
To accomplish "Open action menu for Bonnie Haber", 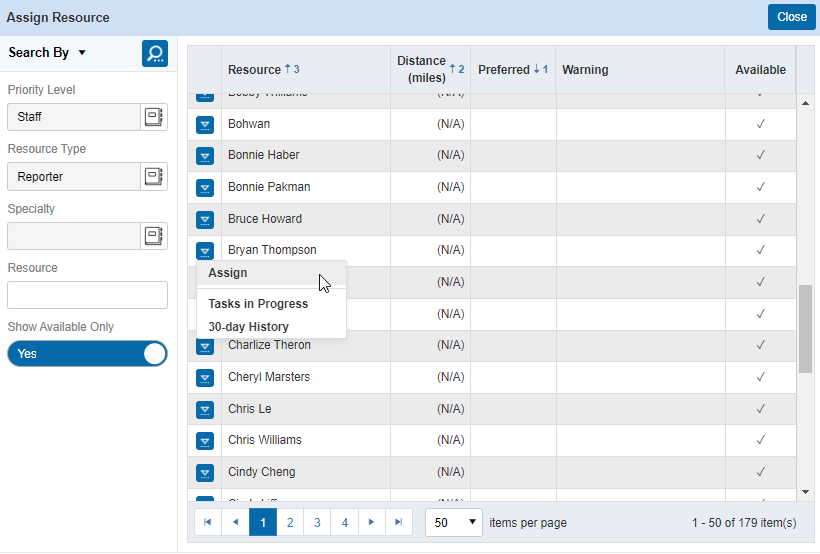I will 205,156.
